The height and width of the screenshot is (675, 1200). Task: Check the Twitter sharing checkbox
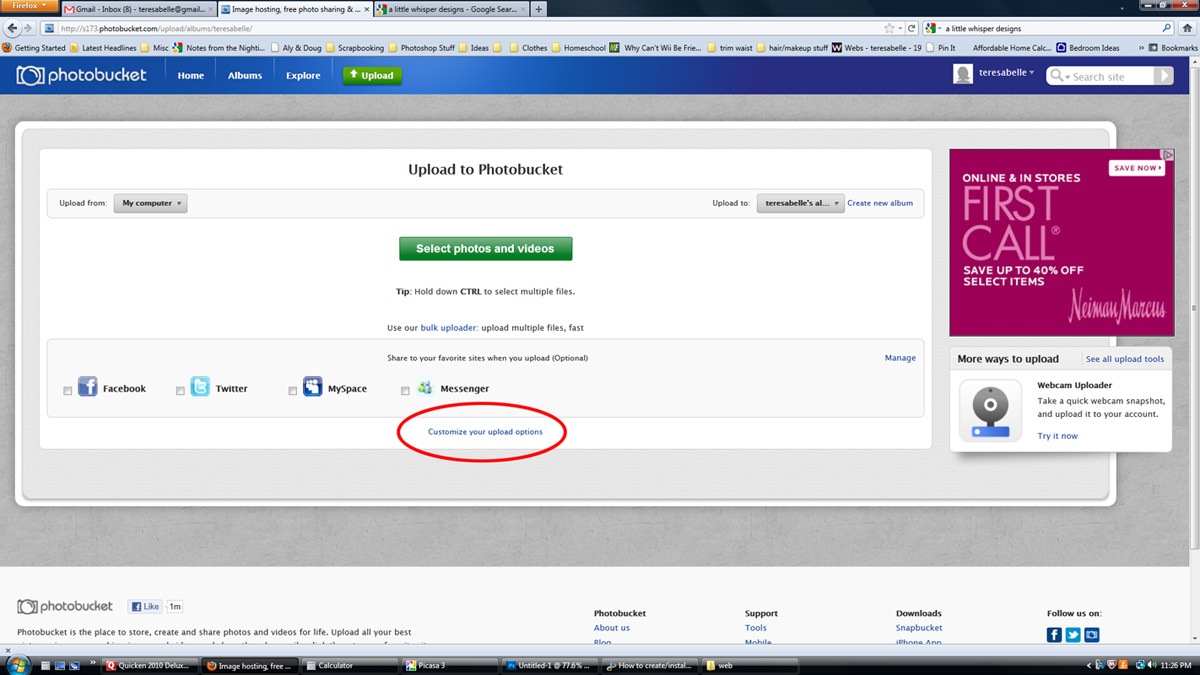coord(180,391)
